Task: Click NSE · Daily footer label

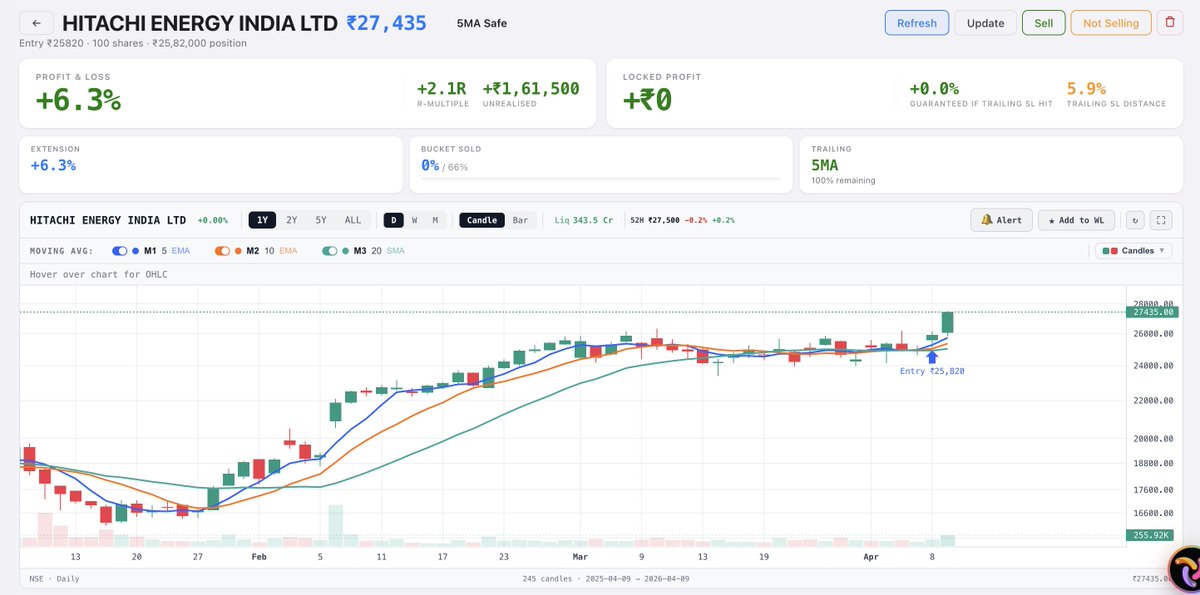Action: tap(55, 578)
